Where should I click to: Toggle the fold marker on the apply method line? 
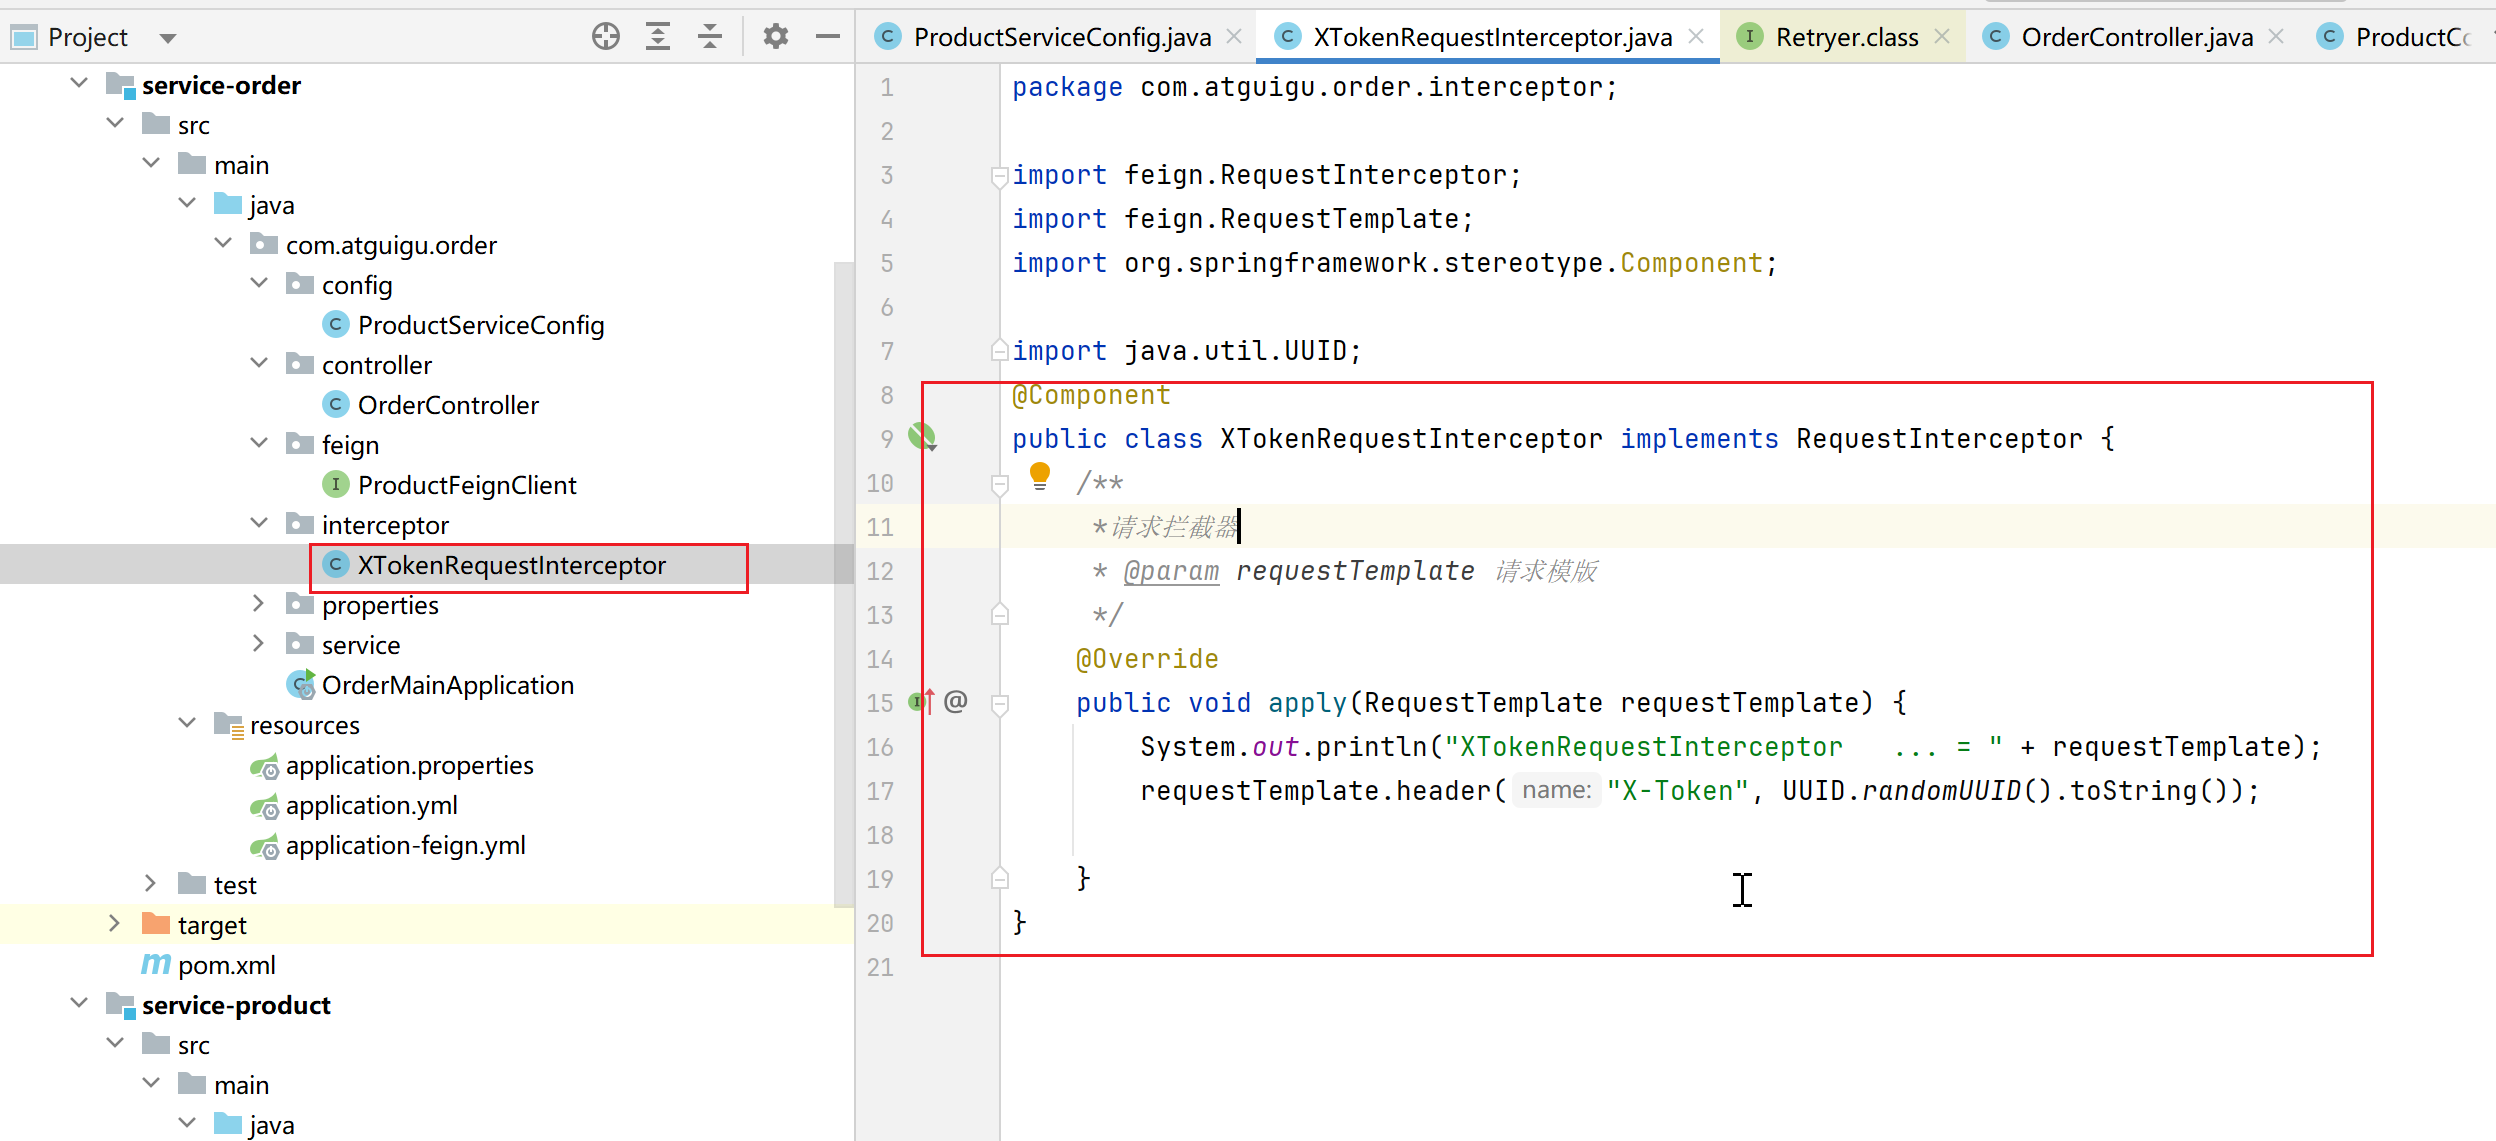click(998, 704)
